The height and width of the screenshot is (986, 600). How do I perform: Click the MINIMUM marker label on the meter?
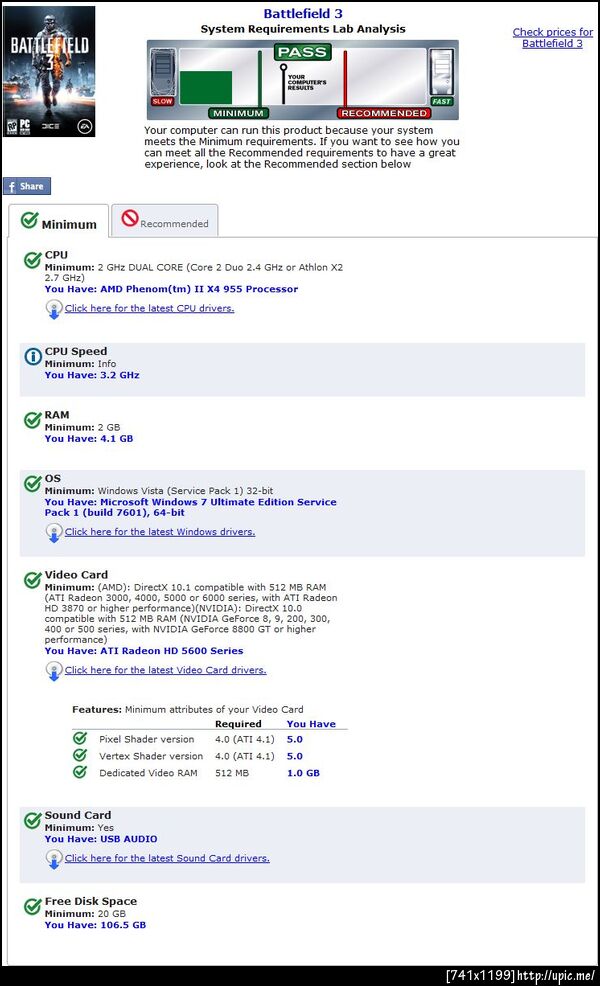click(x=238, y=113)
